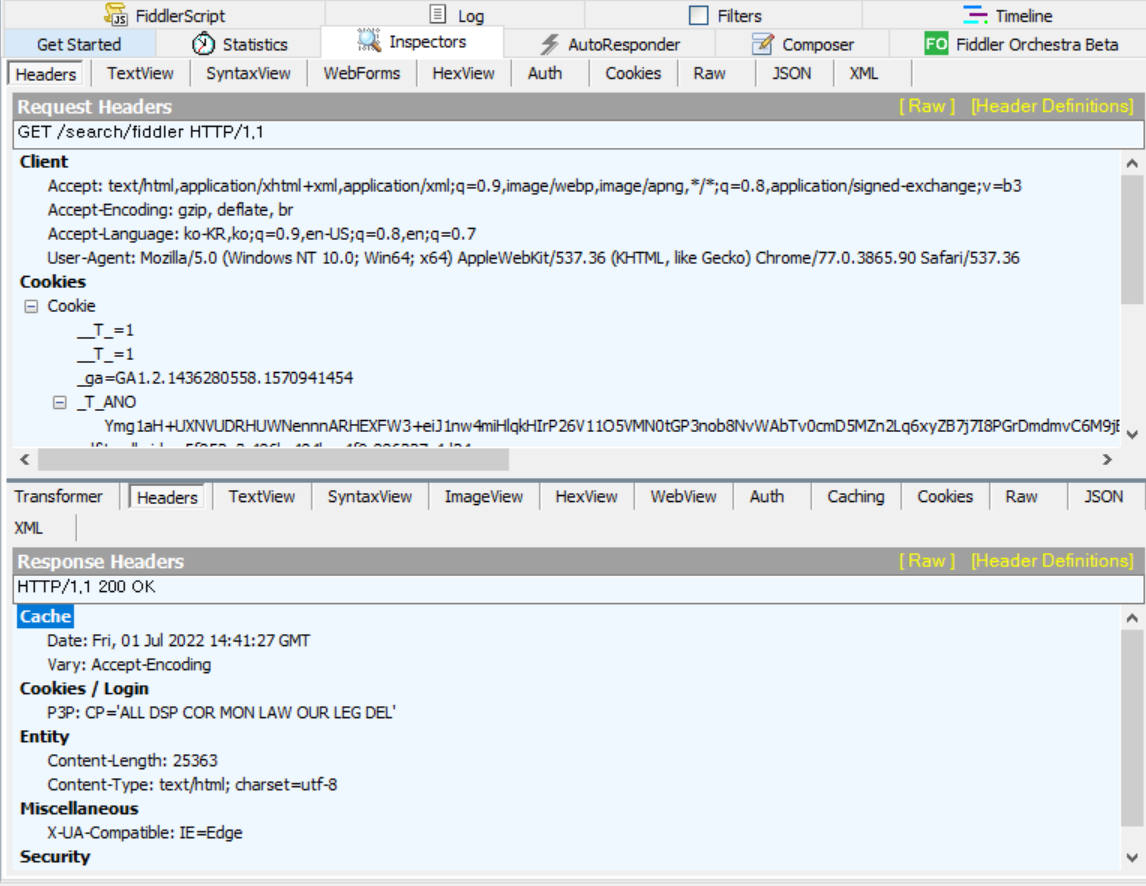Click the Timeline icon
This screenshot has width=1146, height=886.
point(975,15)
